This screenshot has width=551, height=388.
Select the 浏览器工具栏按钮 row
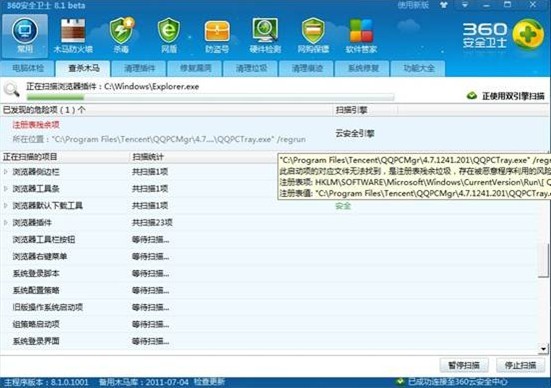coord(44,239)
